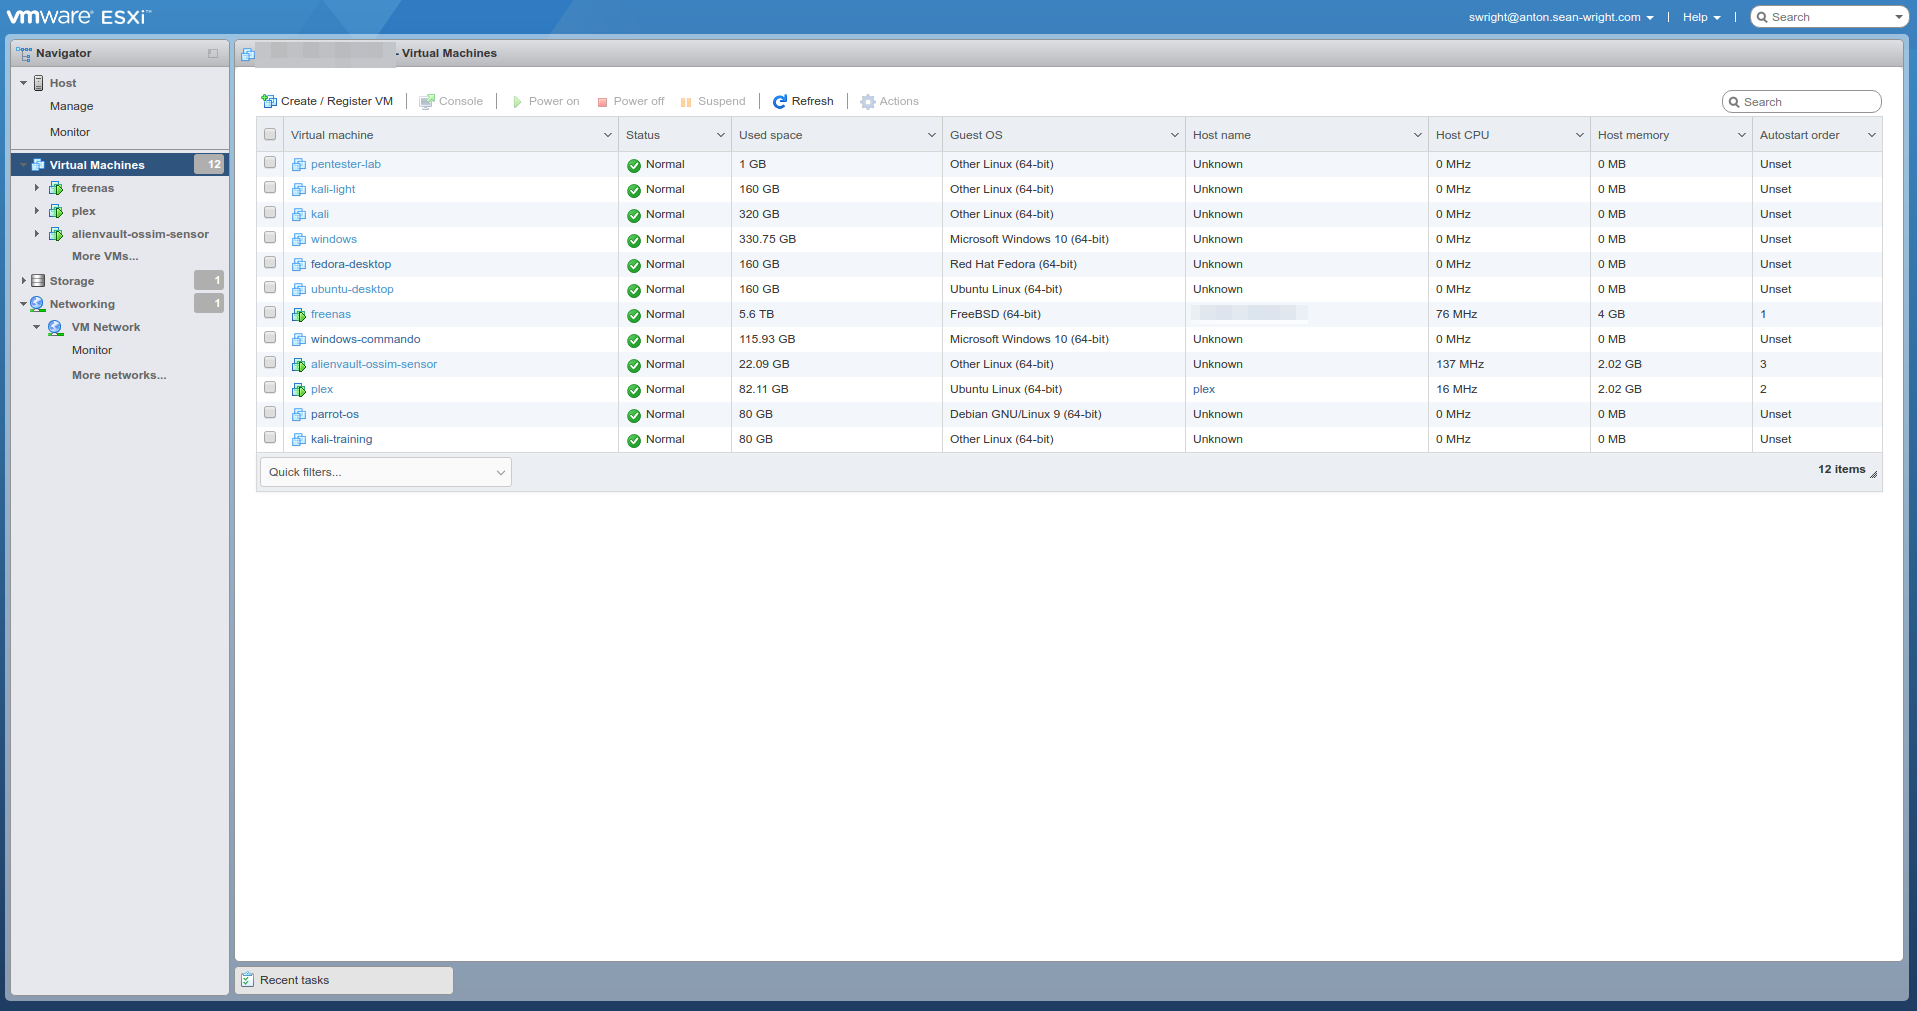Open the Virtual machine column menu arrow
The width and height of the screenshot is (1917, 1011).
607,135
